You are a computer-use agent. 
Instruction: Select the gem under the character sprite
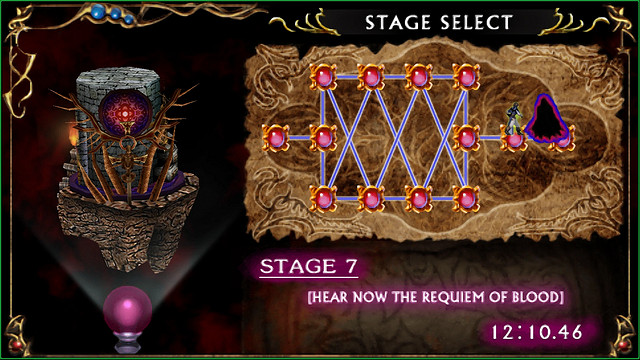[x=514, y=140]
